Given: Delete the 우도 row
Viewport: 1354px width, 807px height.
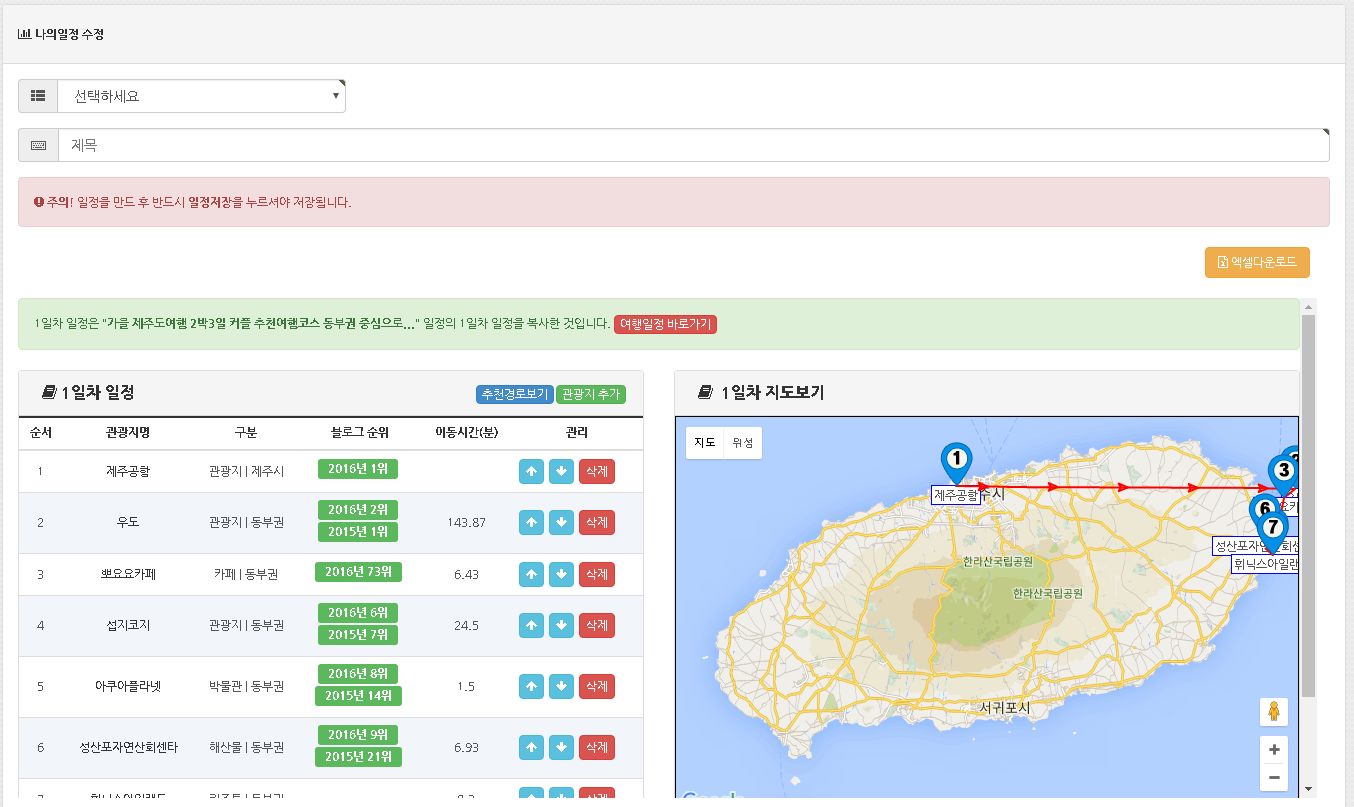Looking at the screenshot, I should [597, 523].
